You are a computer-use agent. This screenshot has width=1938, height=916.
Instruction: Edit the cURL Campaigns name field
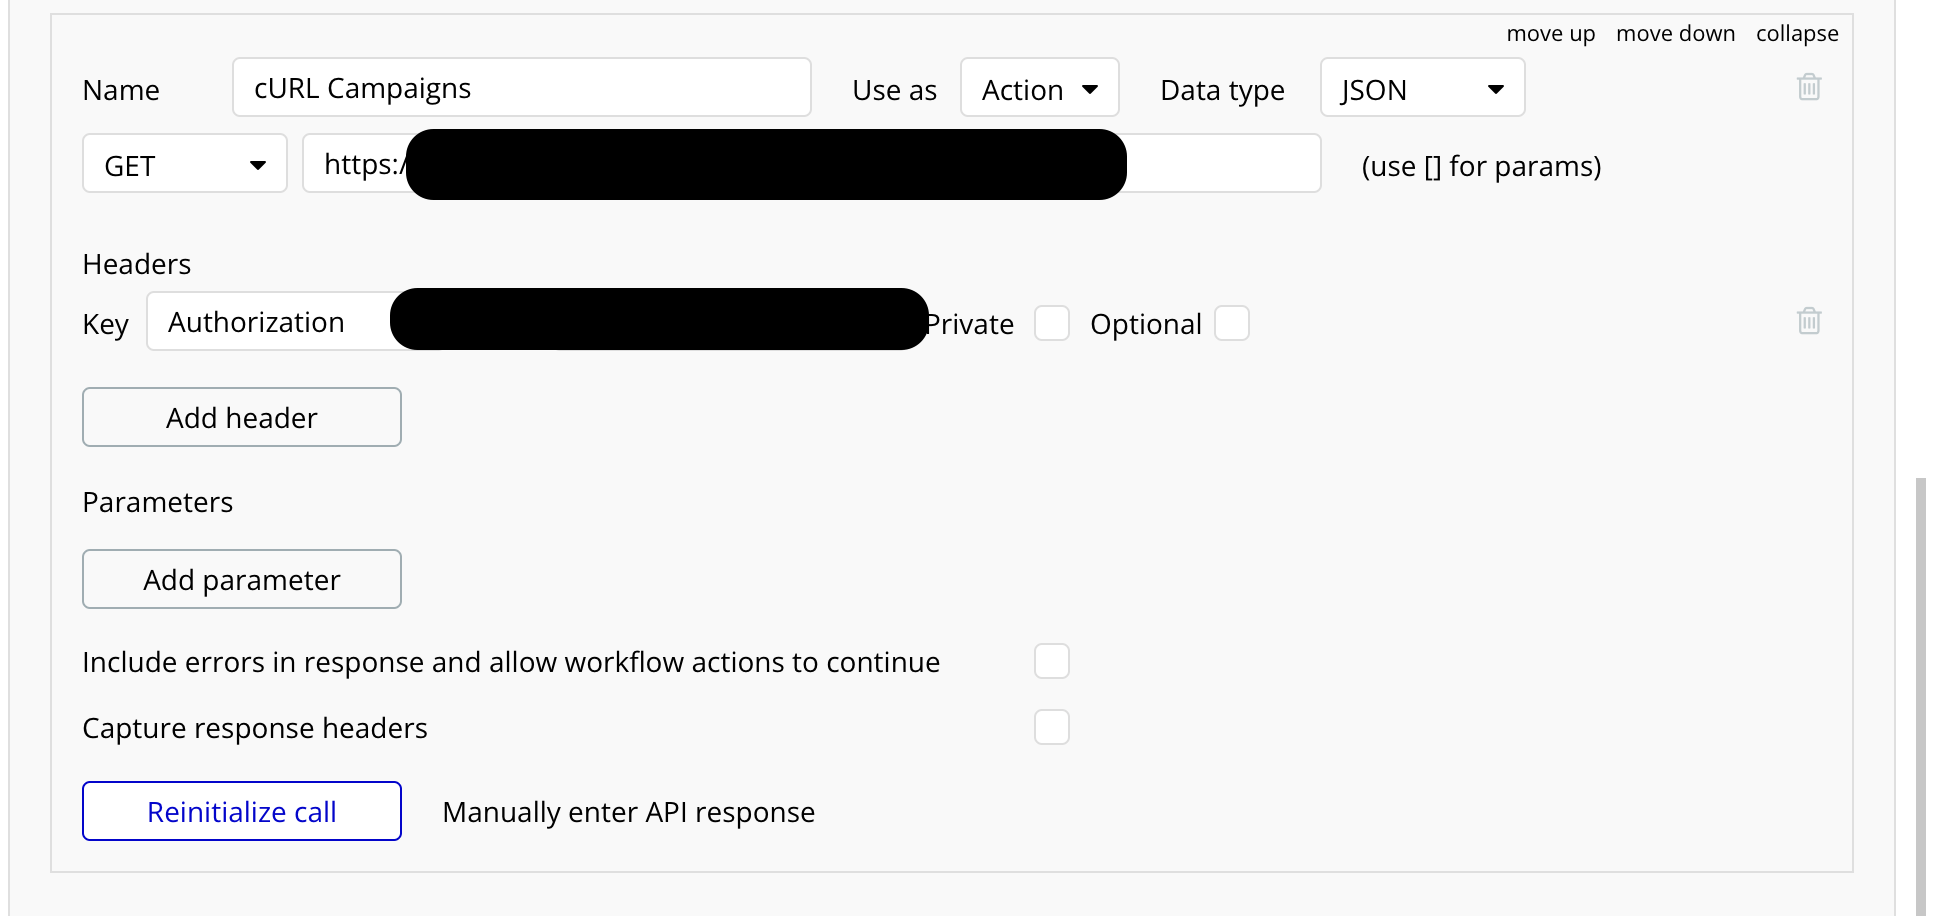pyautogui.click(x=522, y=87)
